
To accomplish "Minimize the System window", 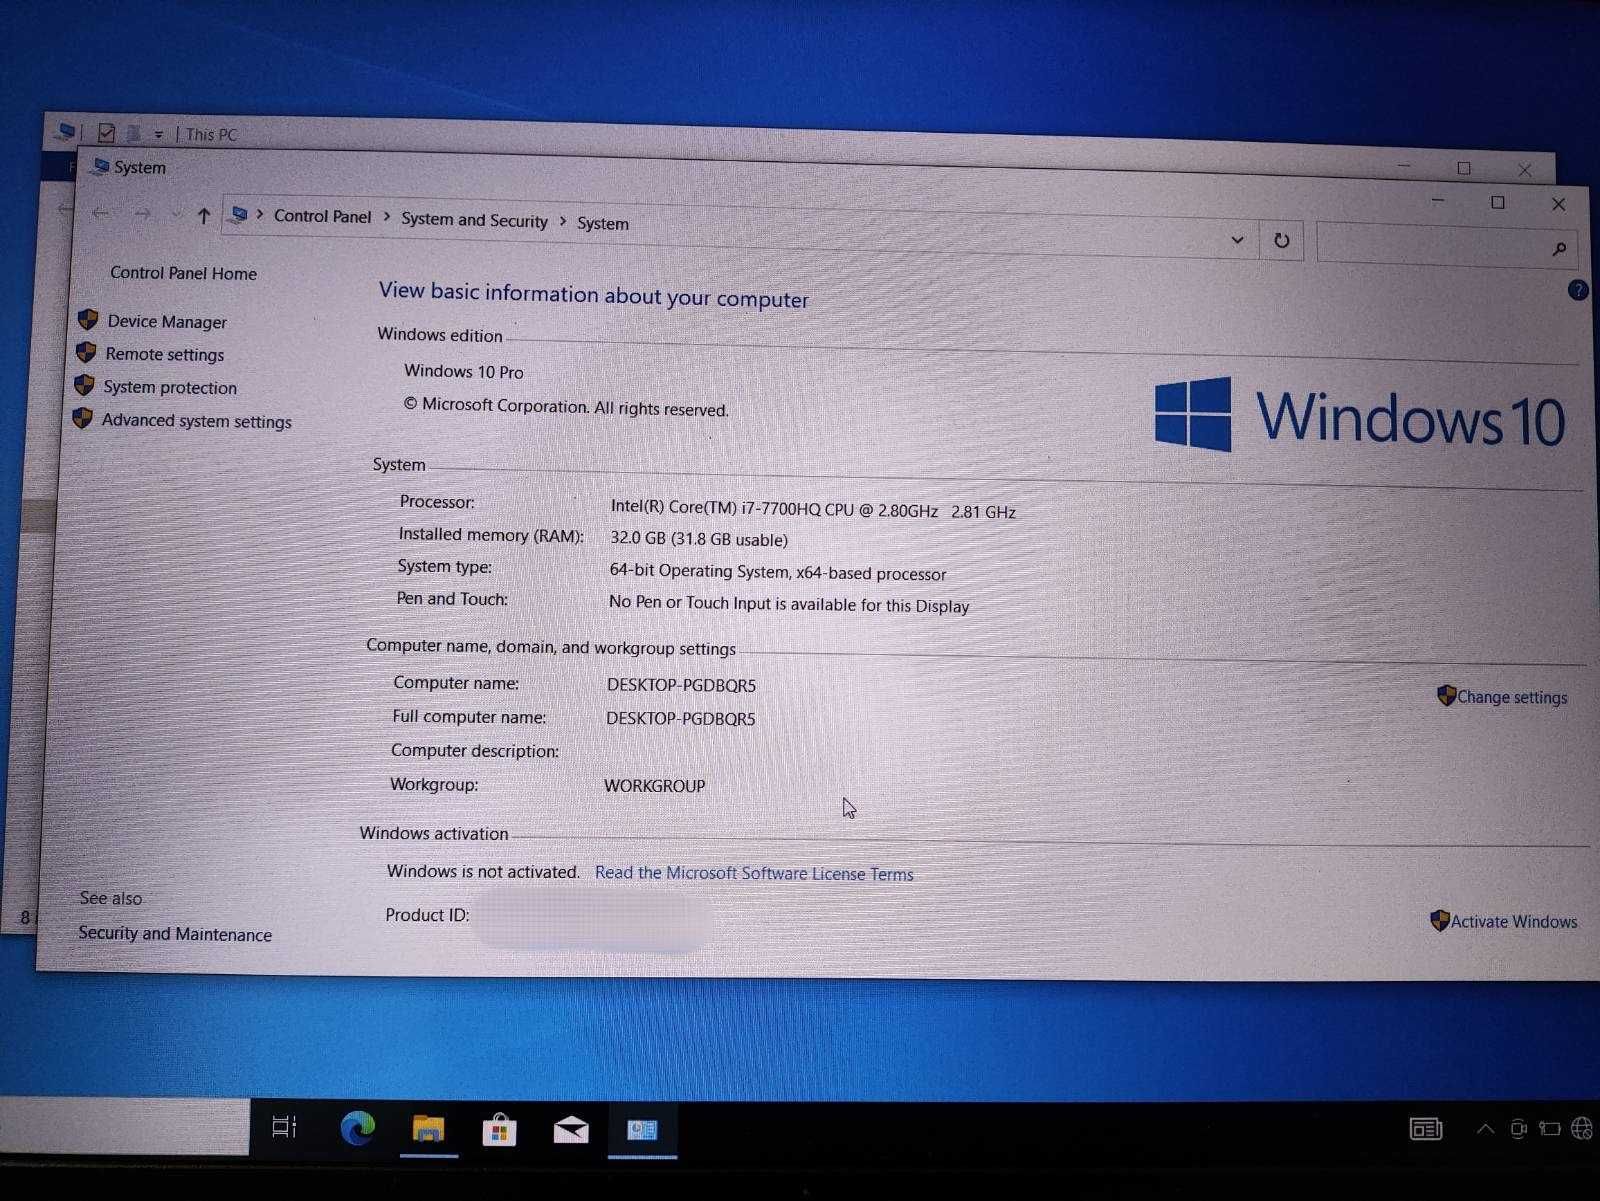I will click(x=1438, y=201).
